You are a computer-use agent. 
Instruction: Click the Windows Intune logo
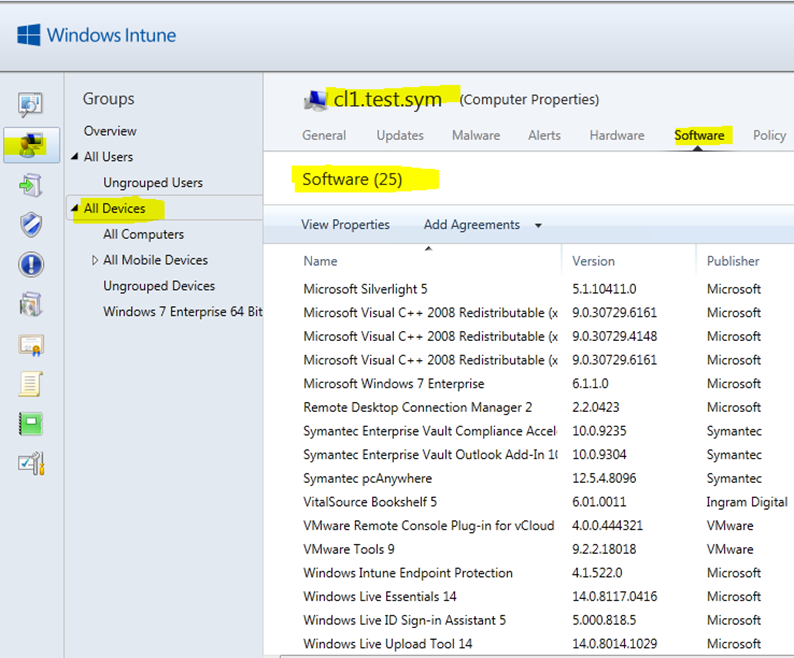(96, 35)
